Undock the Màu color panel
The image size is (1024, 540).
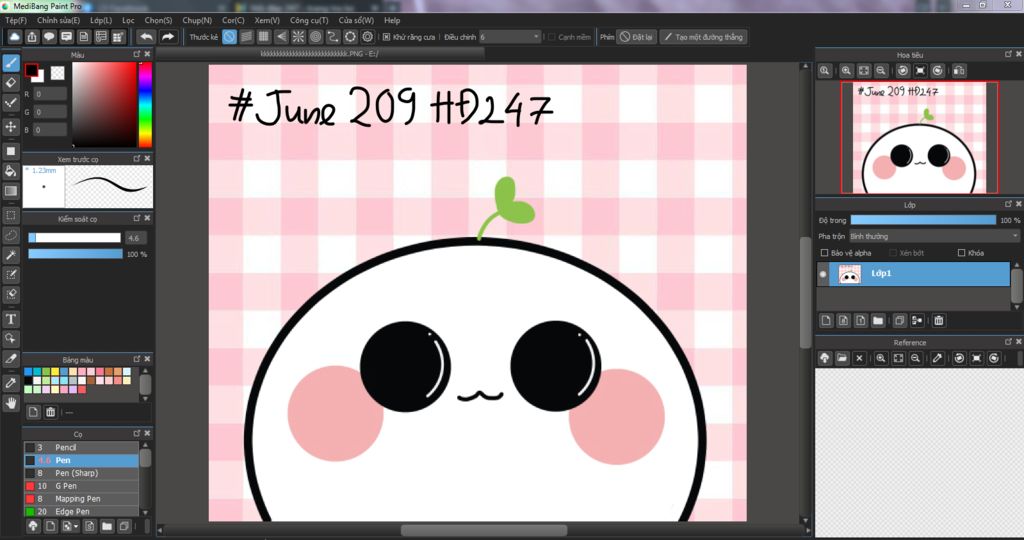[137, 54]
